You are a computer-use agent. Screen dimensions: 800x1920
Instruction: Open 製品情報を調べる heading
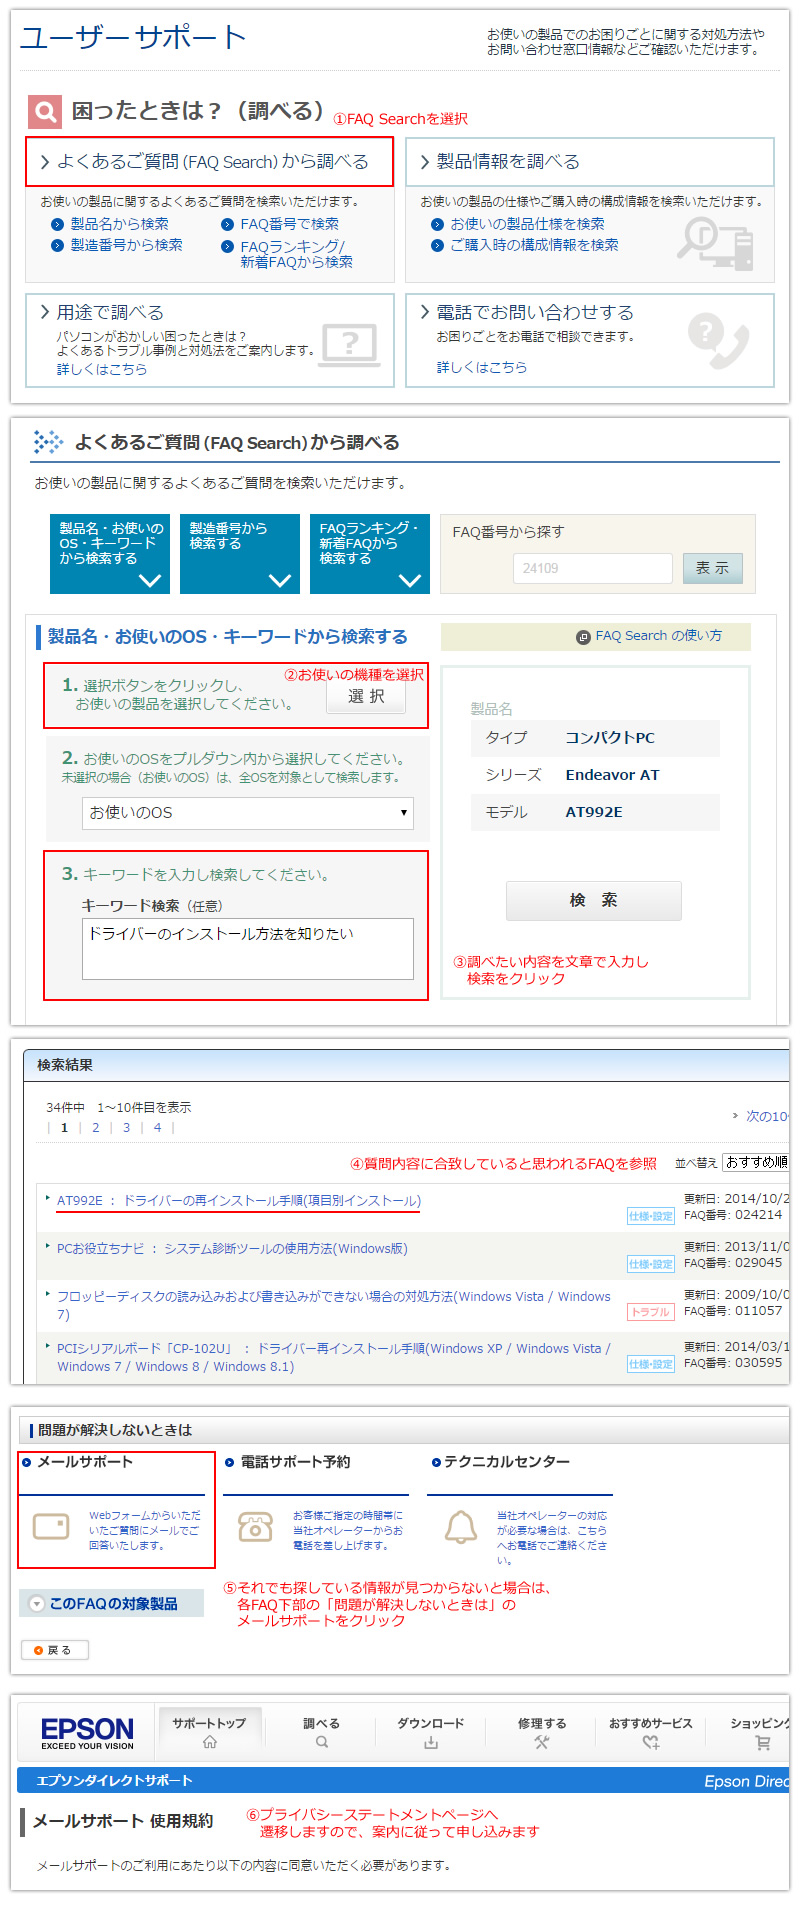click(x=507, y=162)
